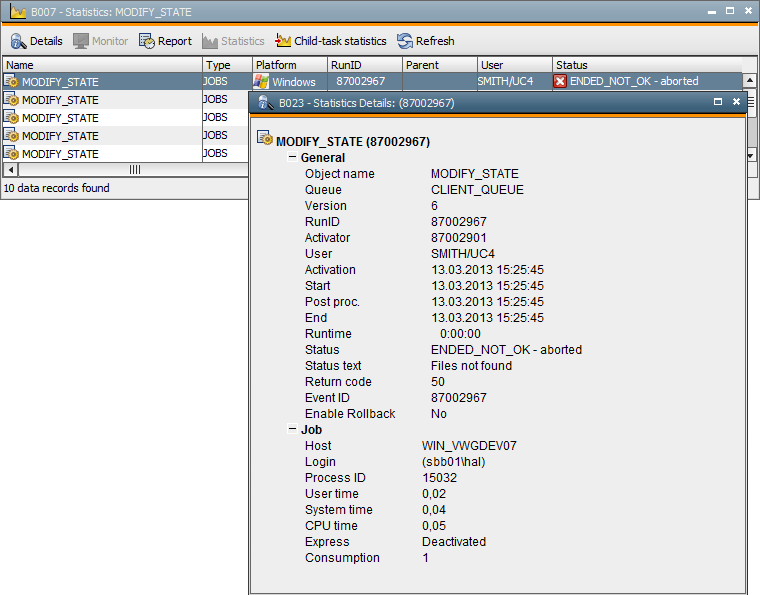Select the second MODIFY_STATE row
The width and height of the screenshot is (760, 595).
(x=60, y=100)
